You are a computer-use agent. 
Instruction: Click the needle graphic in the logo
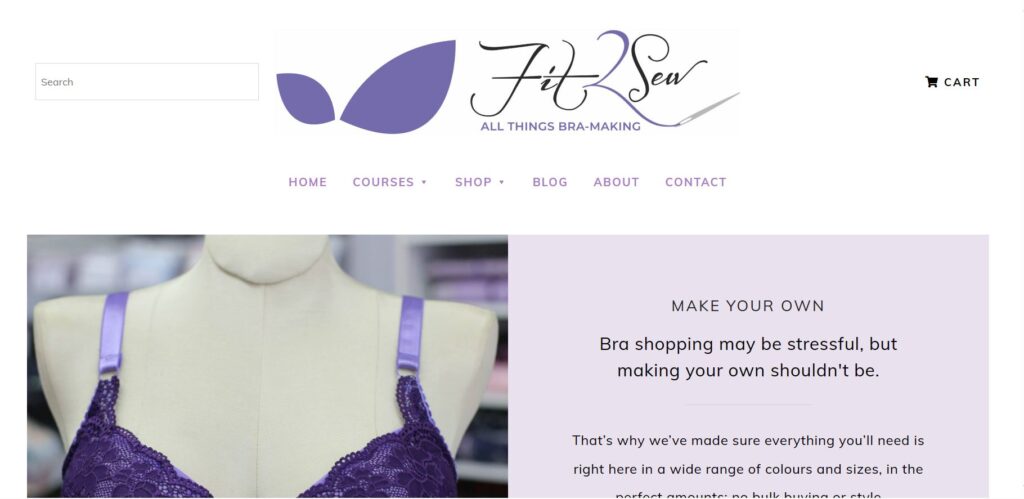(709, 108)
